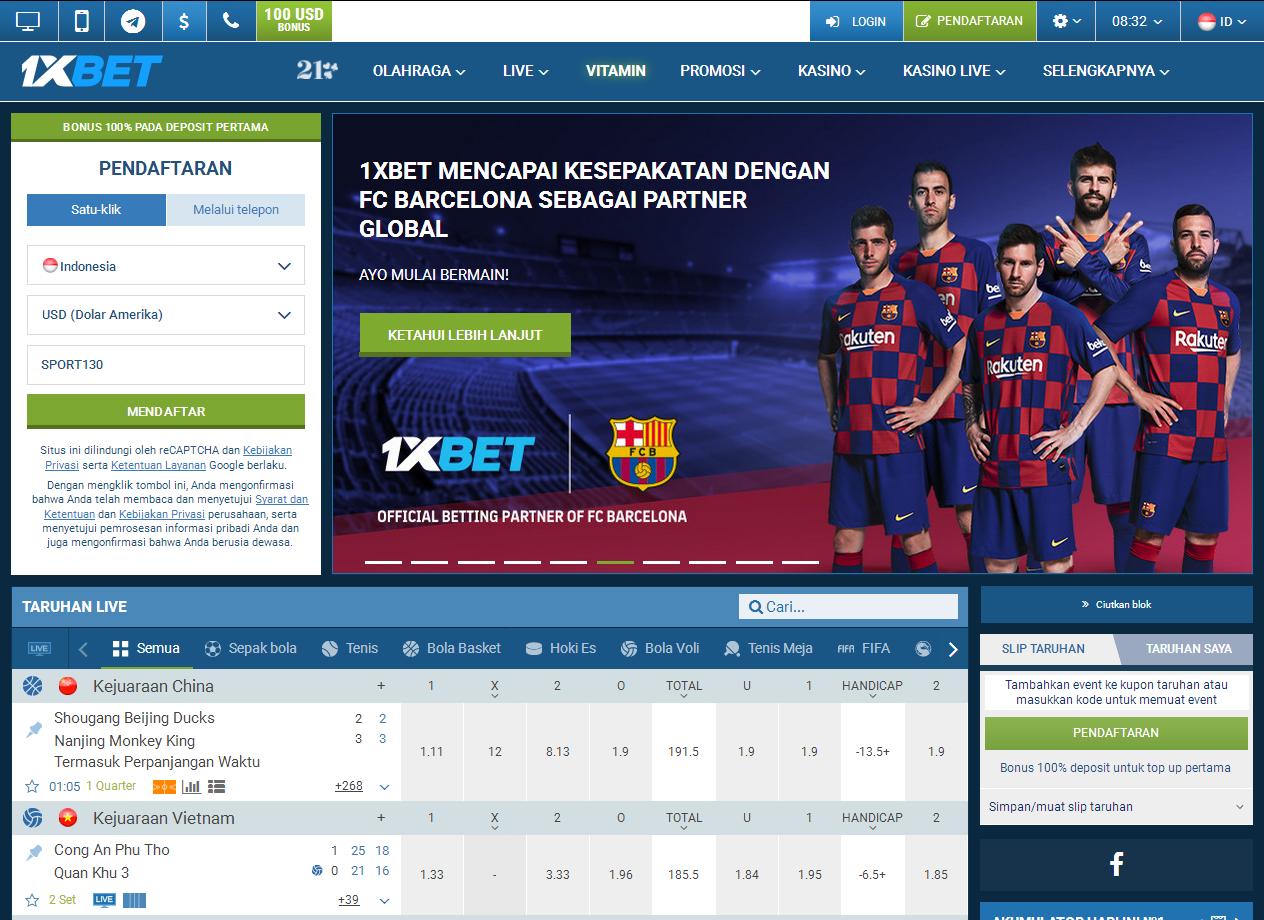This screenshot has width=1264, height=920.
Task: Click KETAHUI LEBIH LANJUT banner button
Action: (x=465, y=335)
